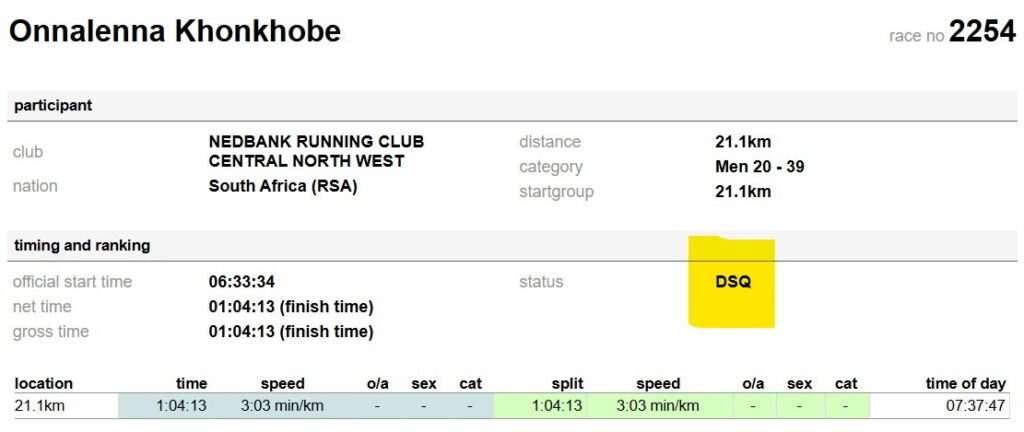Click the South Africa (RSA) nation value
Viewport: 1024px width, 432px height.
(x=283, y=186)
